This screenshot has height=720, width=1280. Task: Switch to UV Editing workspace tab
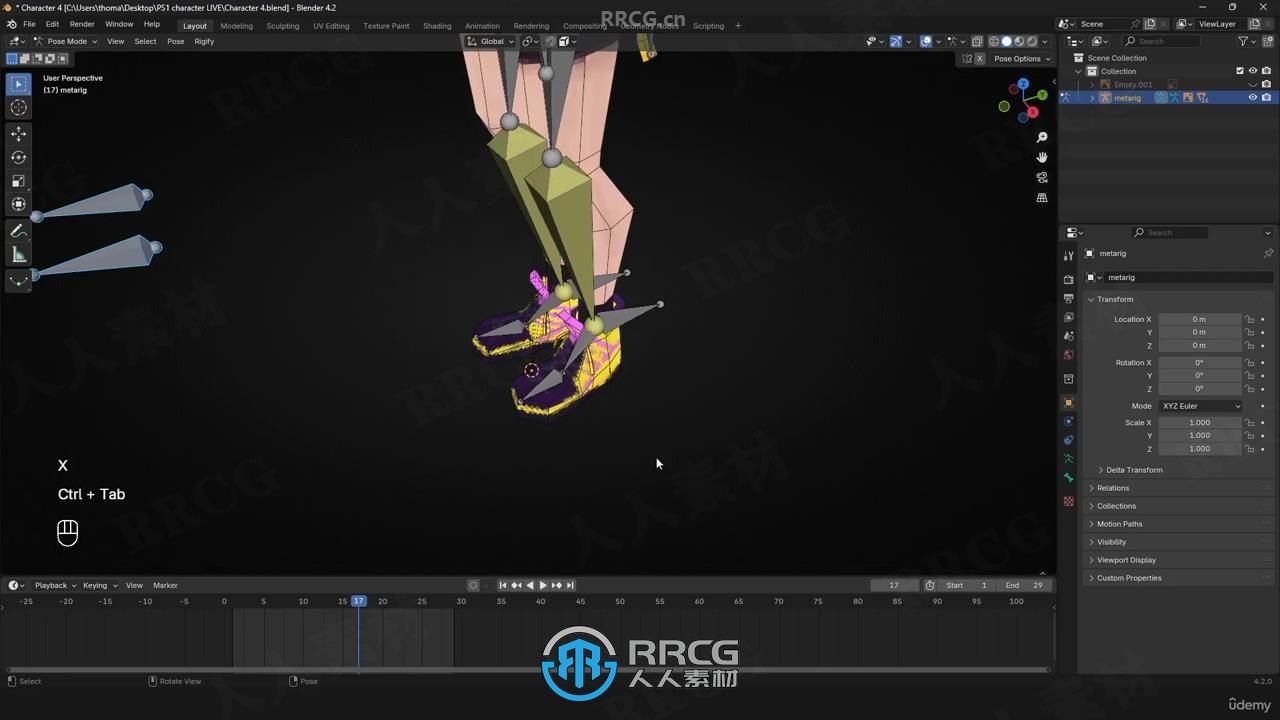coord(331,26)
